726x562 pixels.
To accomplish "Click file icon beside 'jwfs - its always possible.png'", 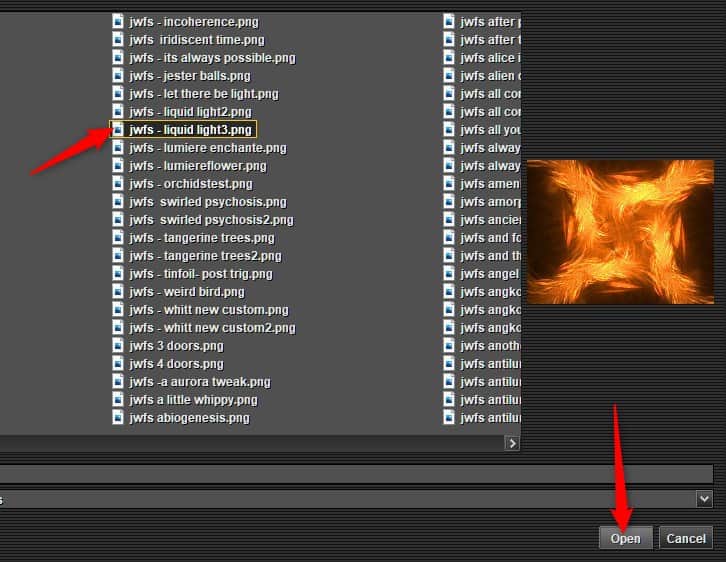I will 118,58.
